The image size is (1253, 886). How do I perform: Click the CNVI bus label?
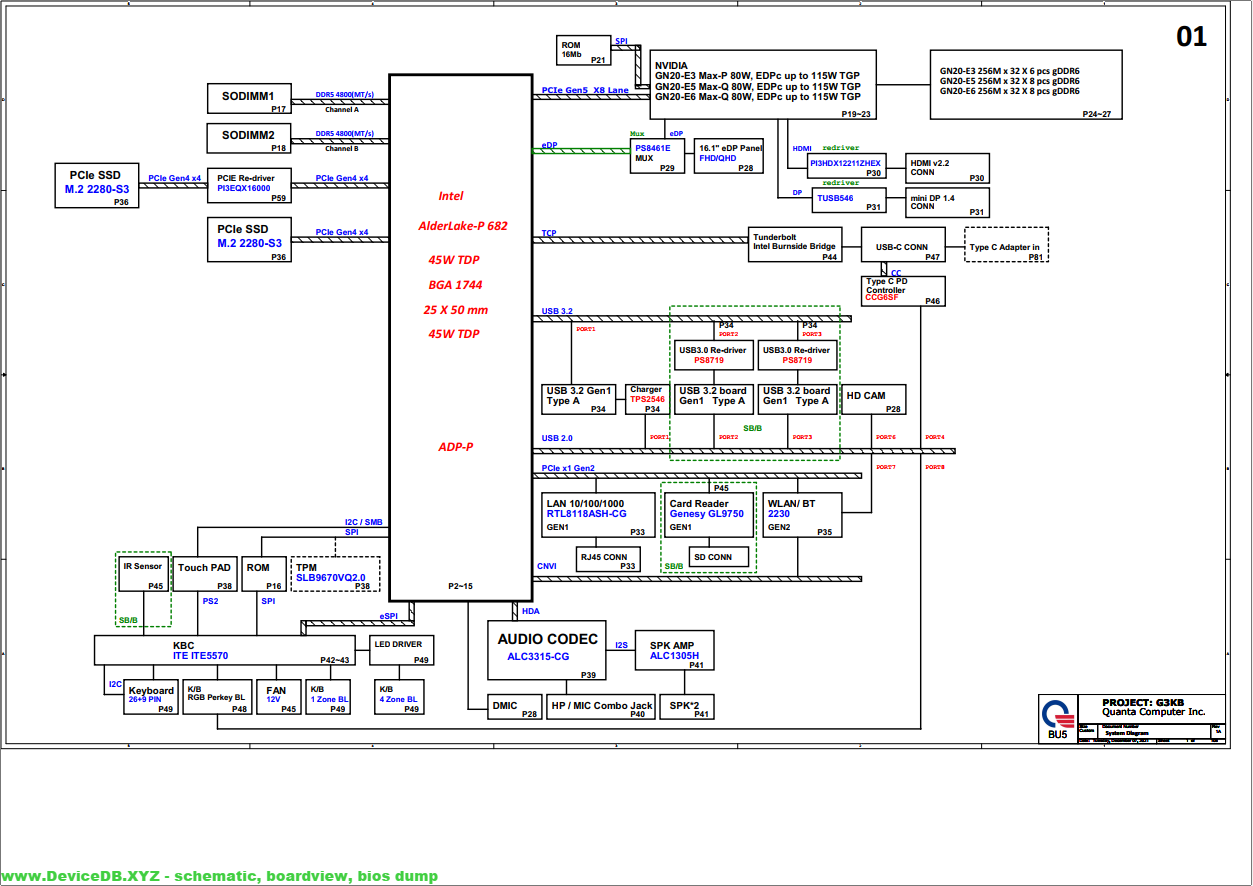[x=546, y=566]
